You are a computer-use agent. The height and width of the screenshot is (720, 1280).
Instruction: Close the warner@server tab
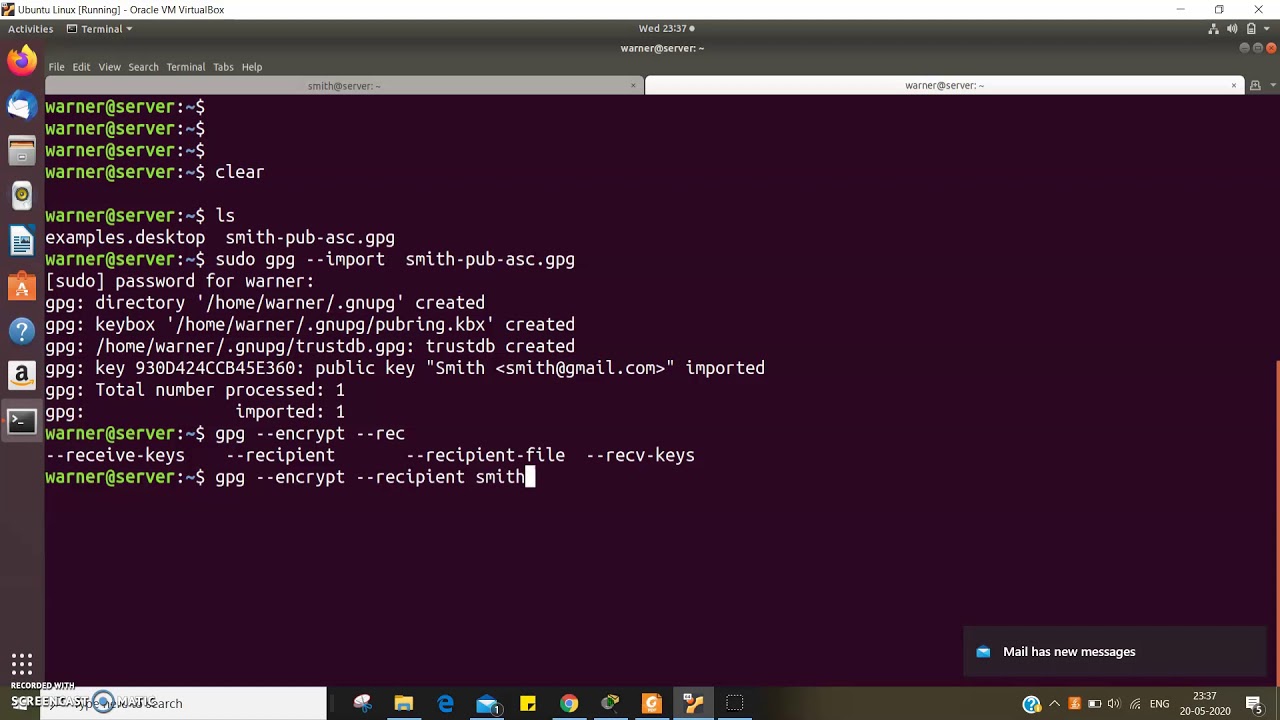tap(1234, 86)
